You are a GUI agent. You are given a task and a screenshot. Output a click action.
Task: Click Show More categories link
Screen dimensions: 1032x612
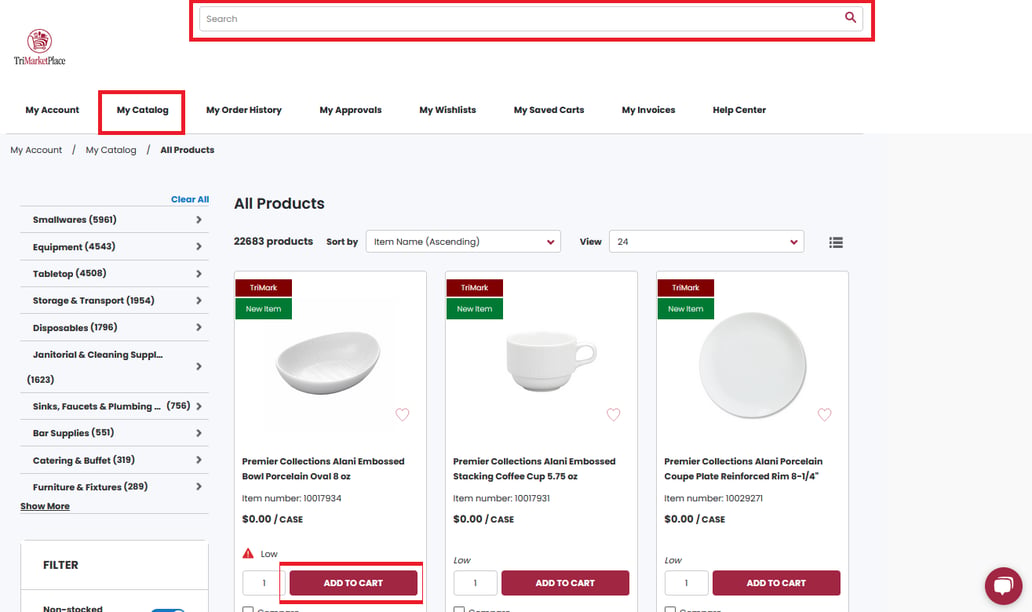coord(45,506)
